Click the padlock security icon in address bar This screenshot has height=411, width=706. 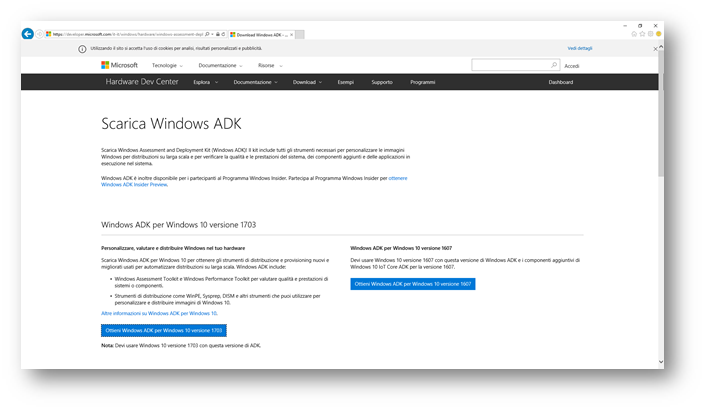click(x=217, y=34)
